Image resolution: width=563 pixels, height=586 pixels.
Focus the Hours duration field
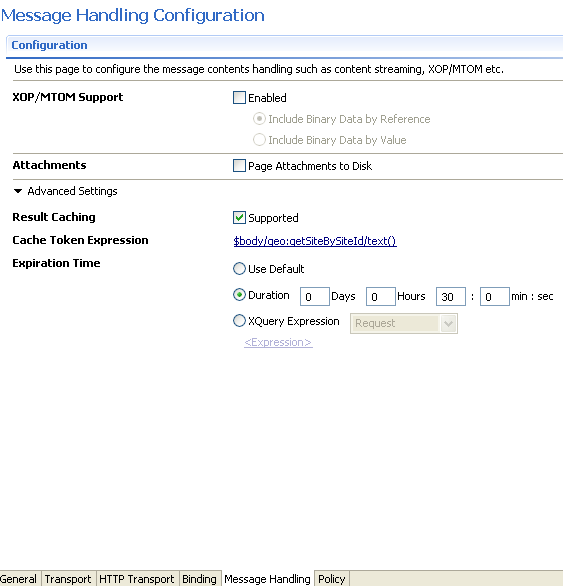[381, 297]
